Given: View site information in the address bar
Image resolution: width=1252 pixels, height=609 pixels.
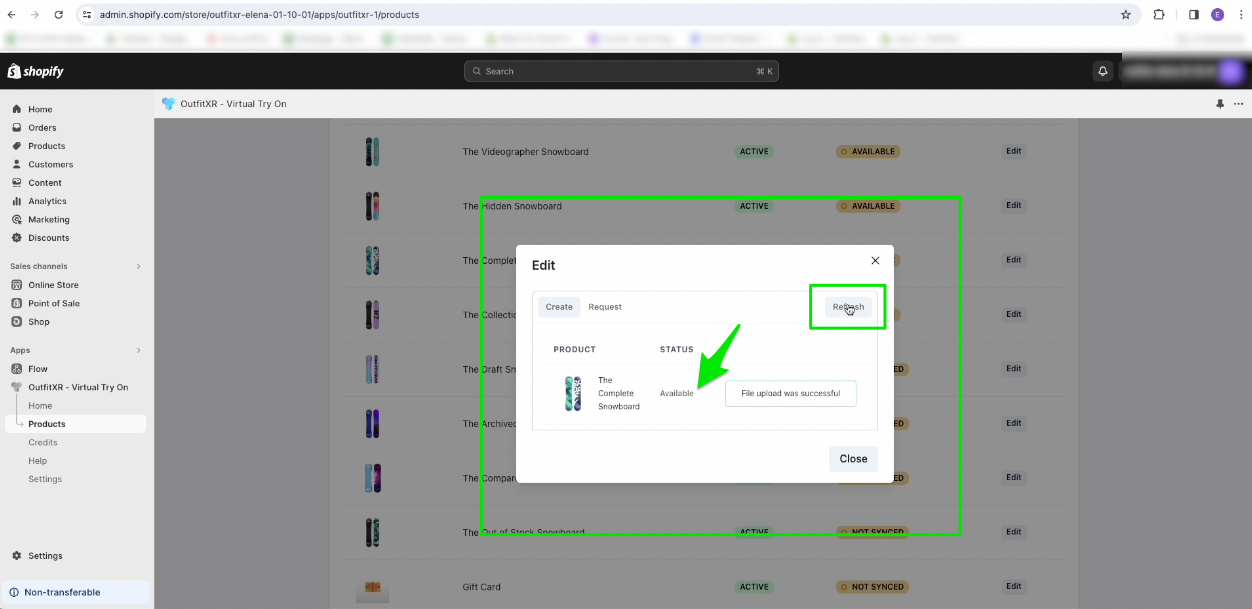Looking at the screenshot, I should click(87, 15).
